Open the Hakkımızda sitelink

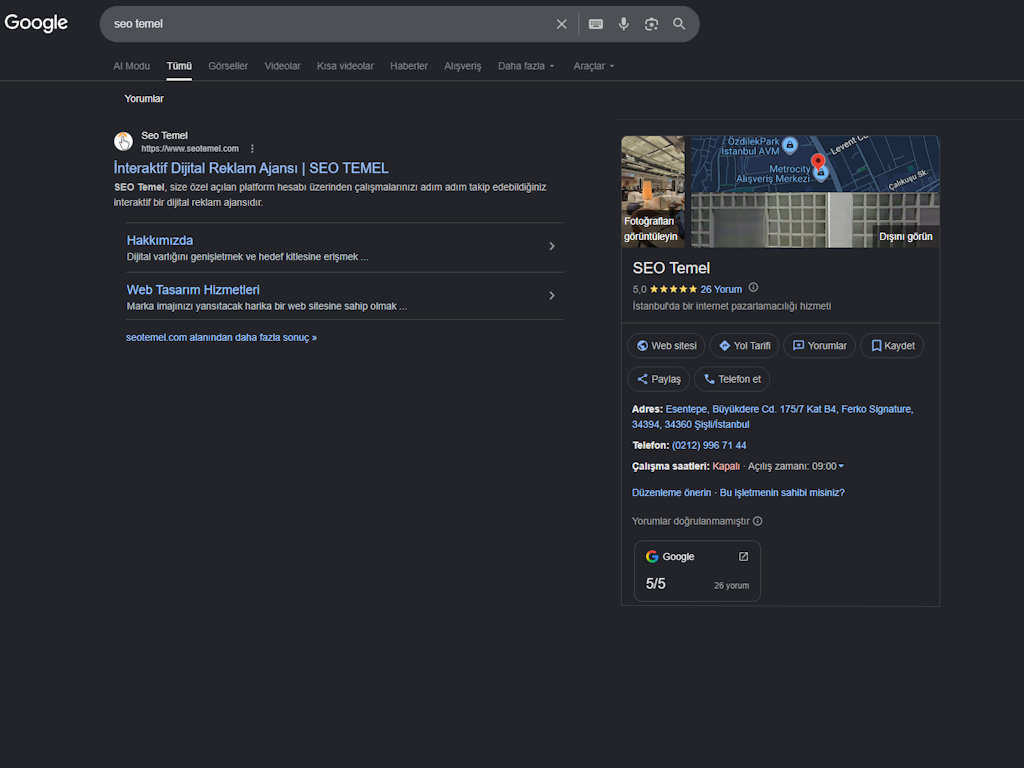[x=159, y=240]
